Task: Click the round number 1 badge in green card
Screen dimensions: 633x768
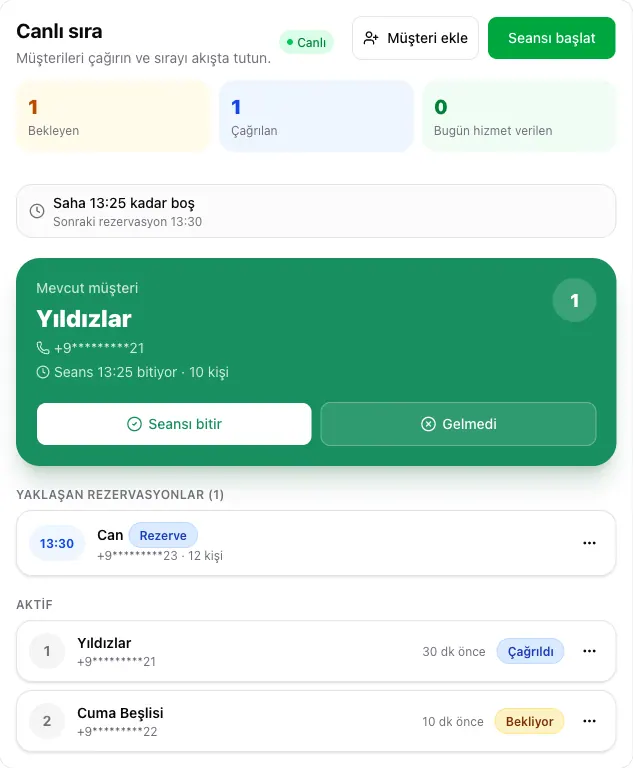Action: click(x=574, y=300)
